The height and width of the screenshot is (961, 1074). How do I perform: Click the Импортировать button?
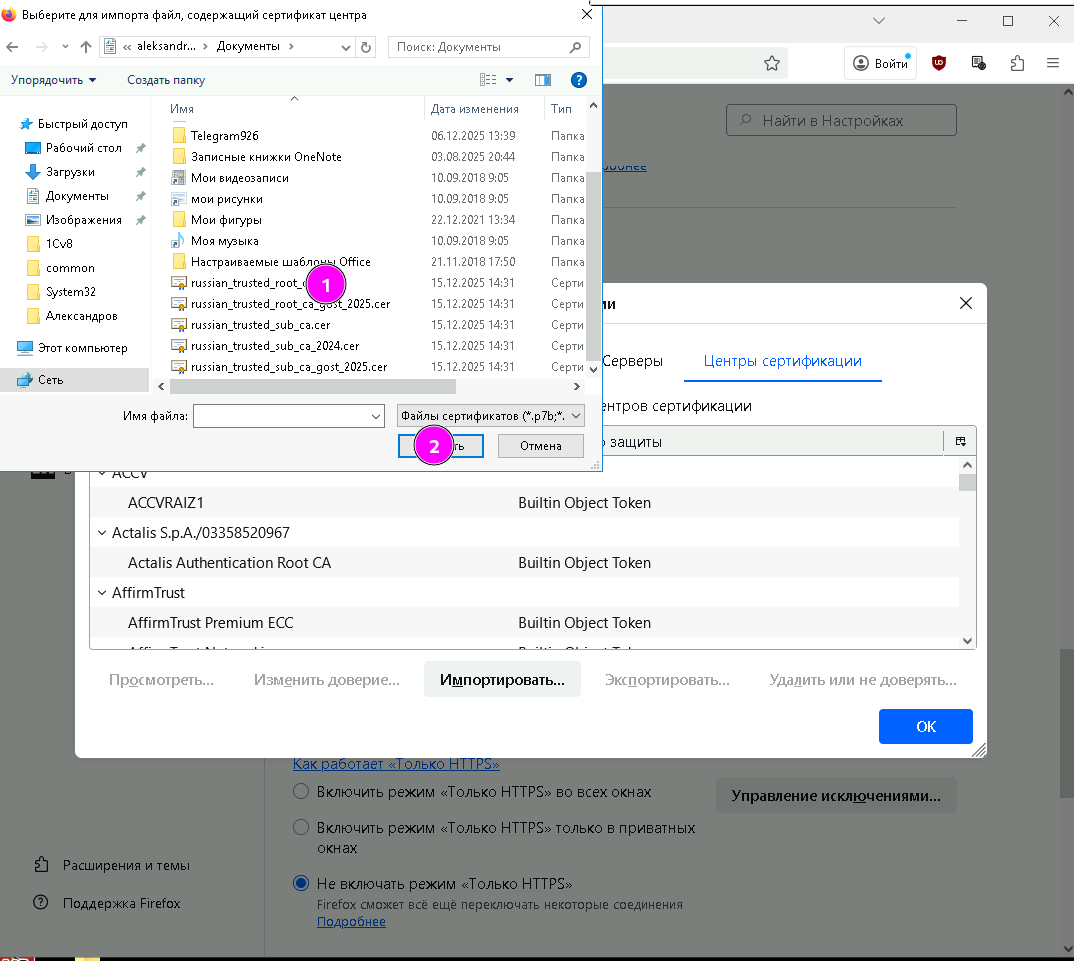(502, 680)
